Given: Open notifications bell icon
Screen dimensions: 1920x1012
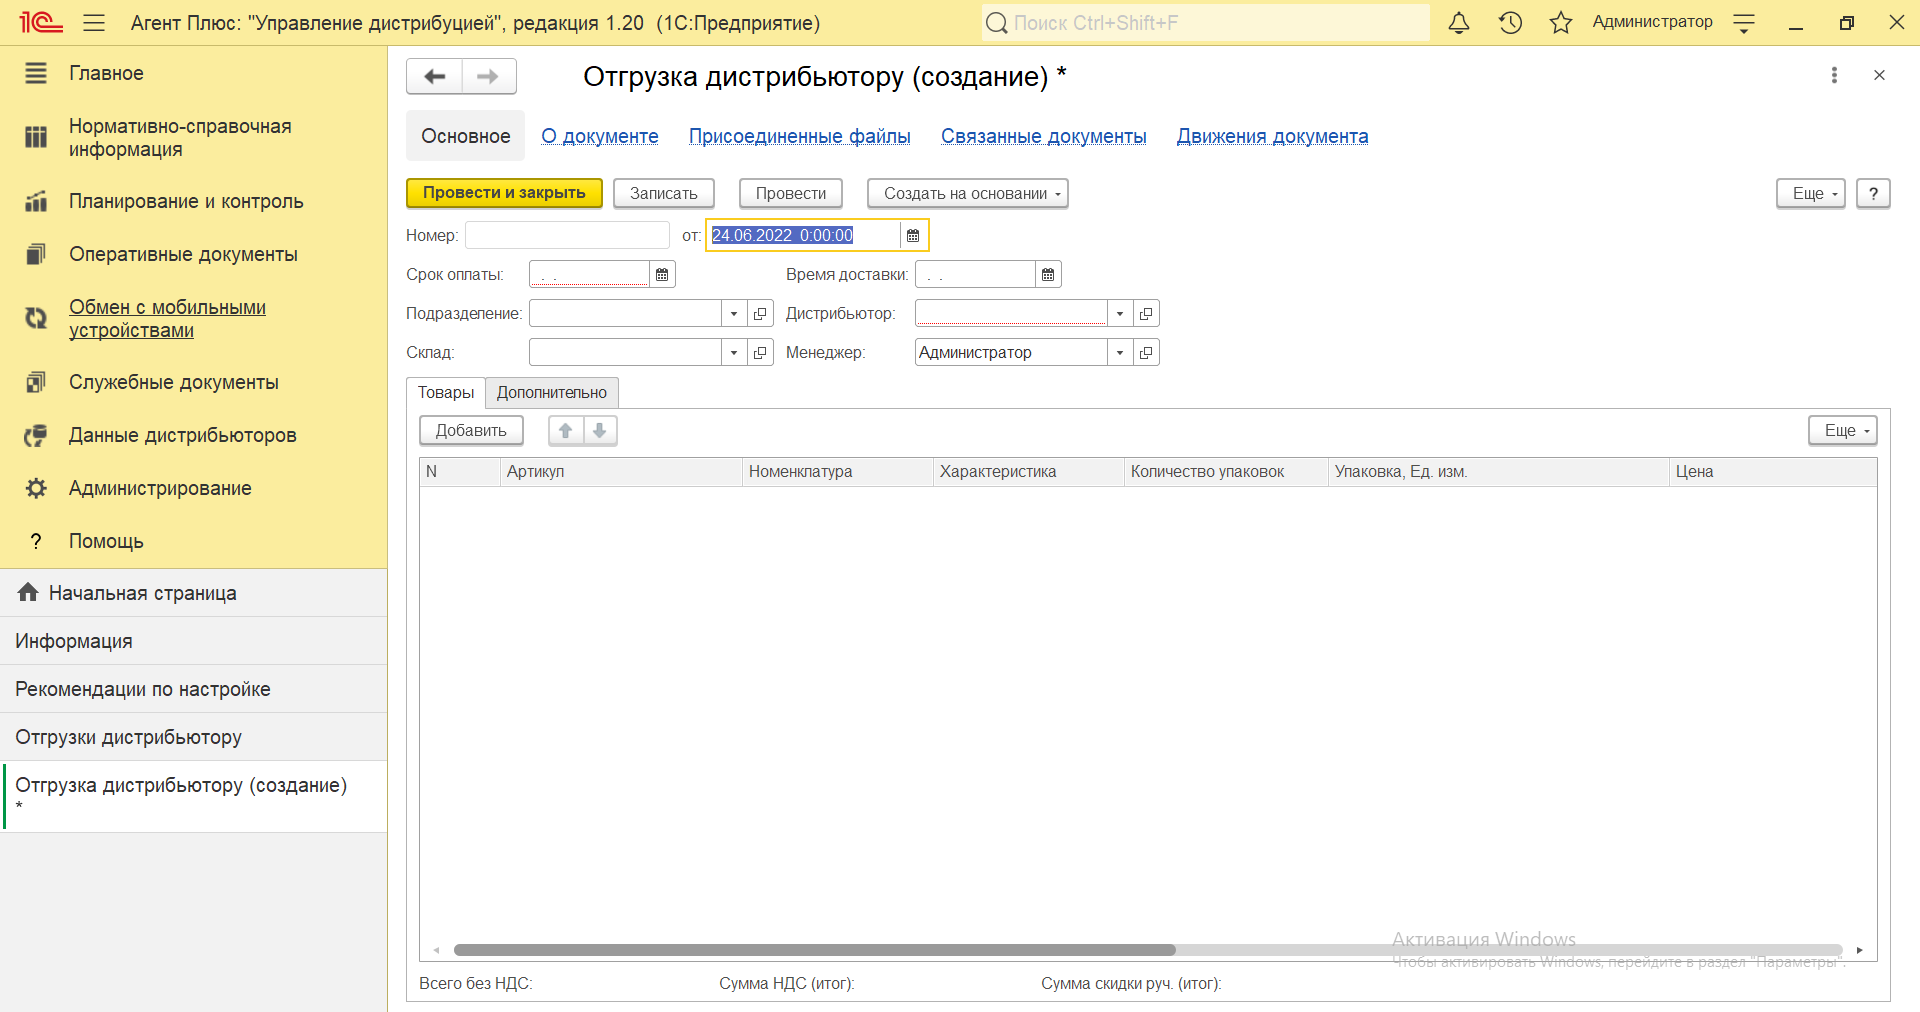Looking at the screenshot, I should click(x=1459, y=22).
